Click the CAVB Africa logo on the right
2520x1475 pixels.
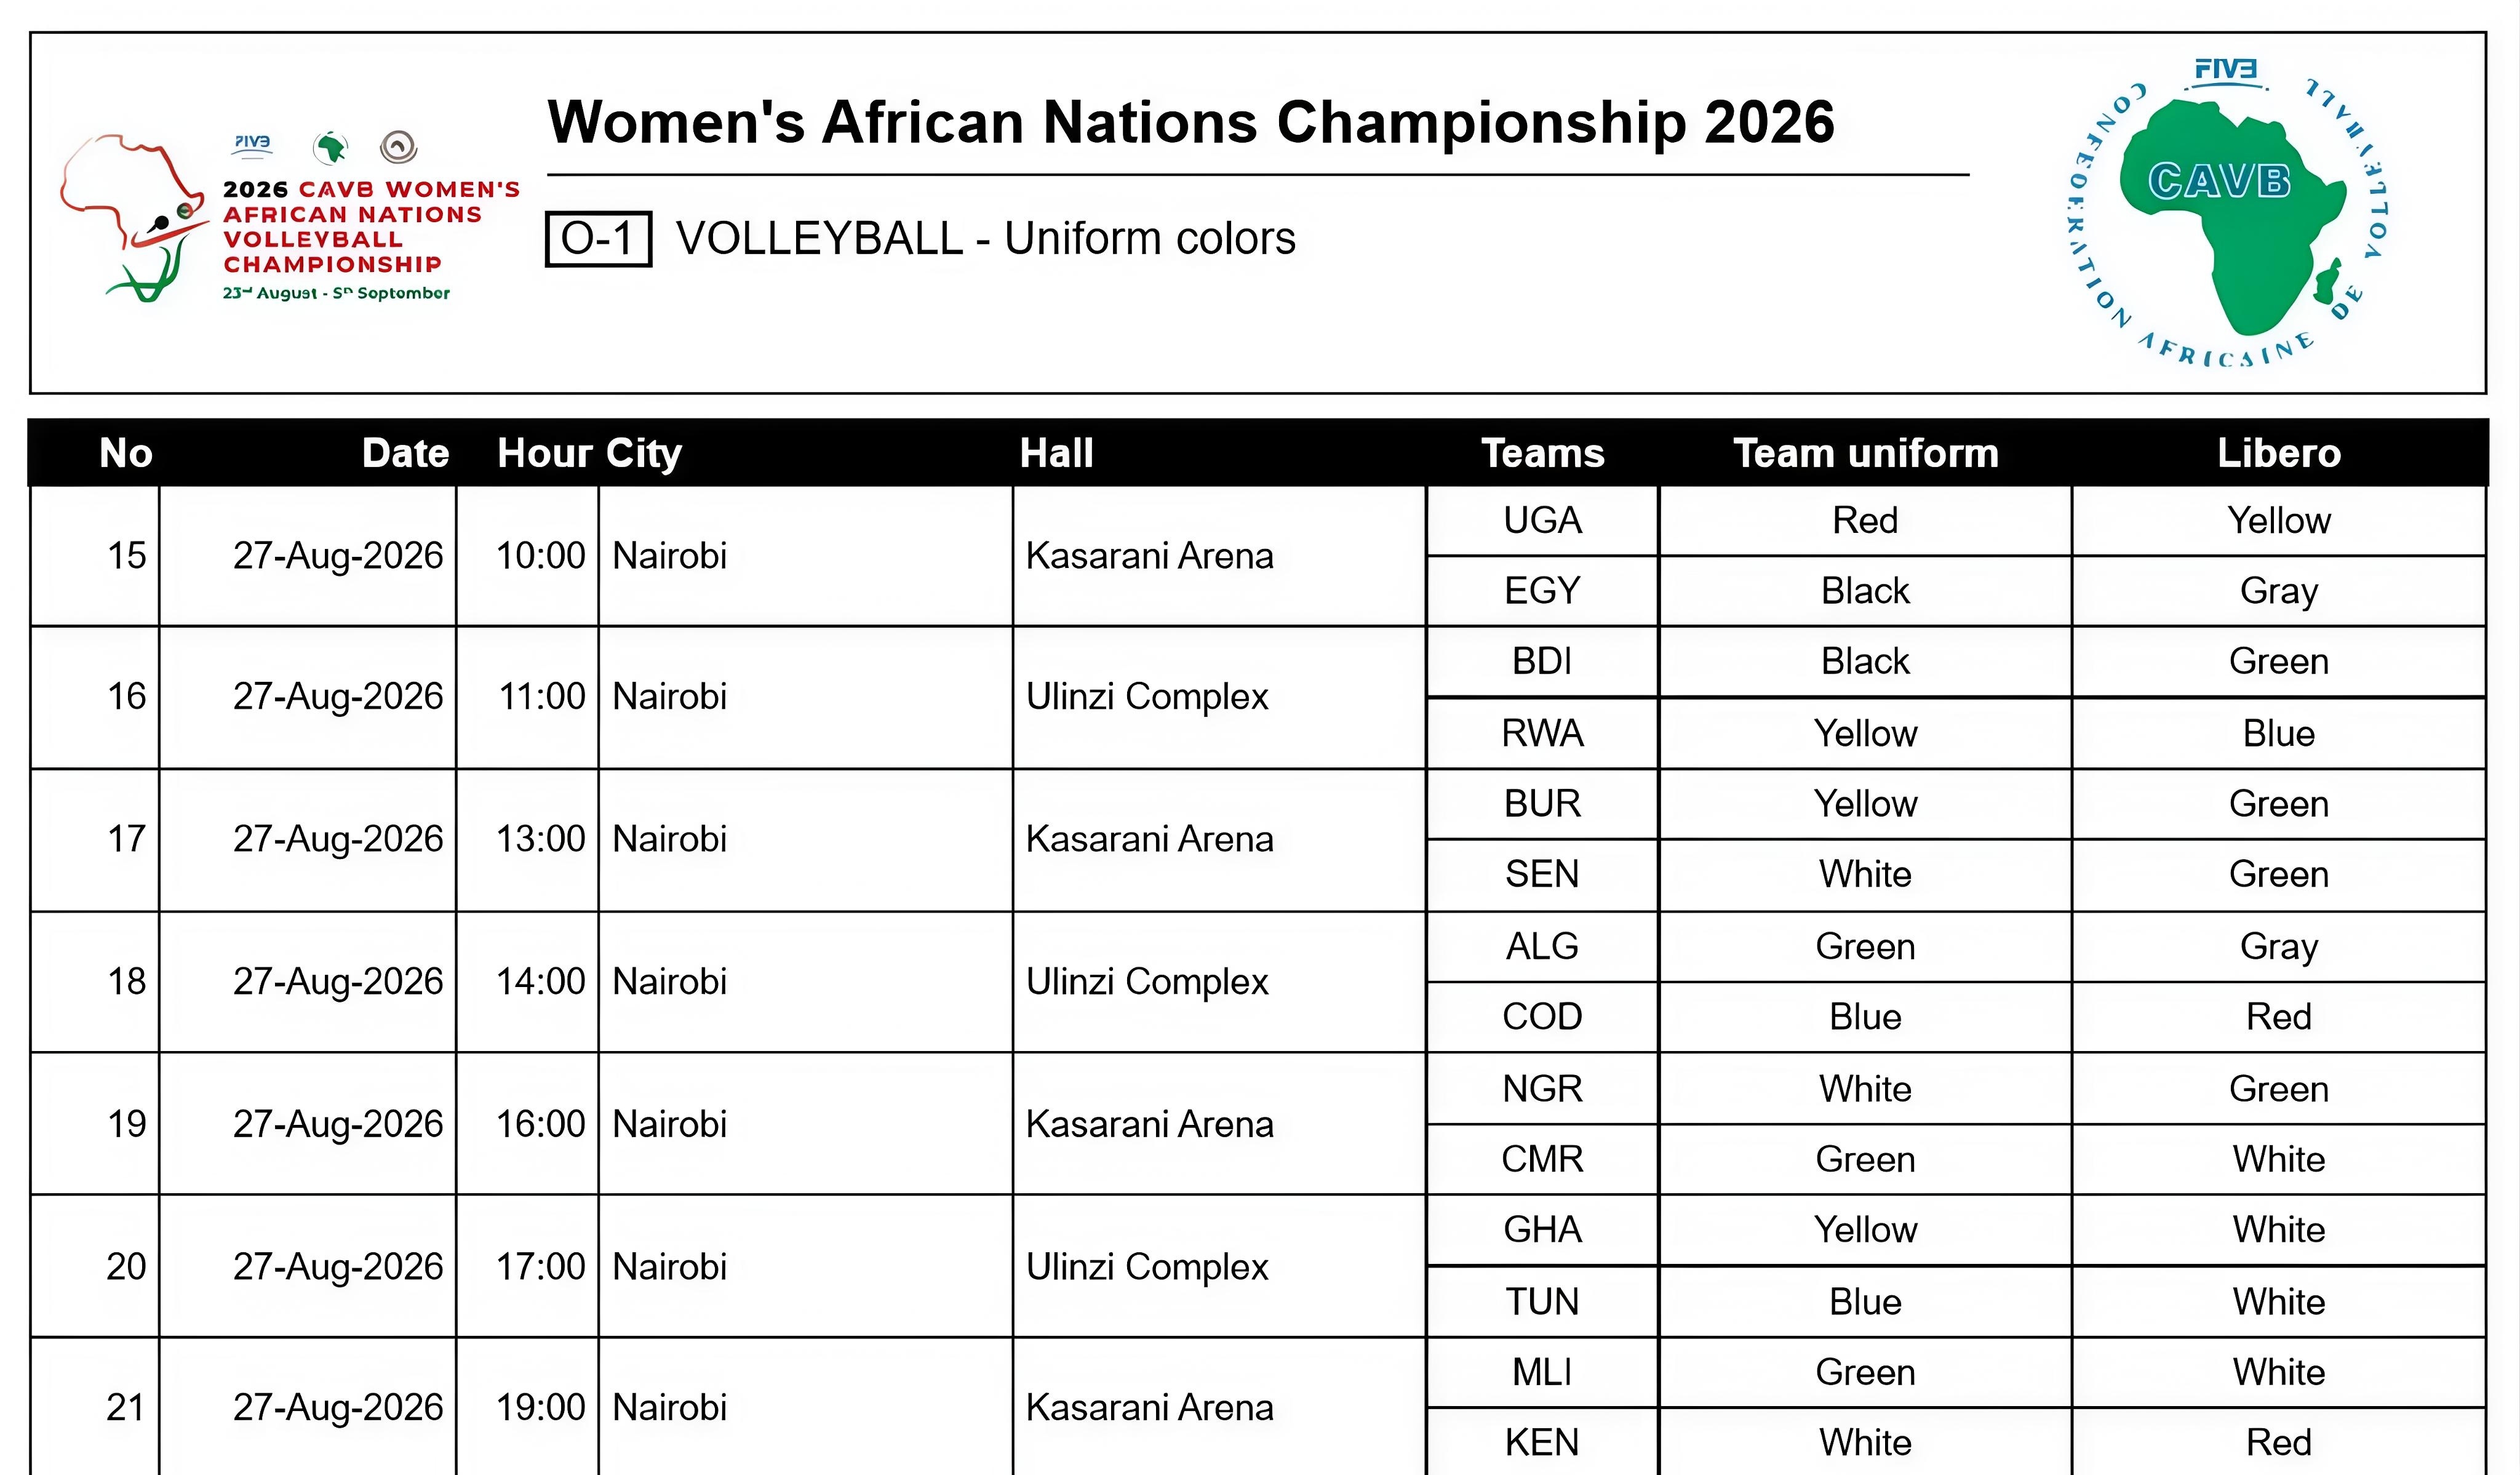2226,213
